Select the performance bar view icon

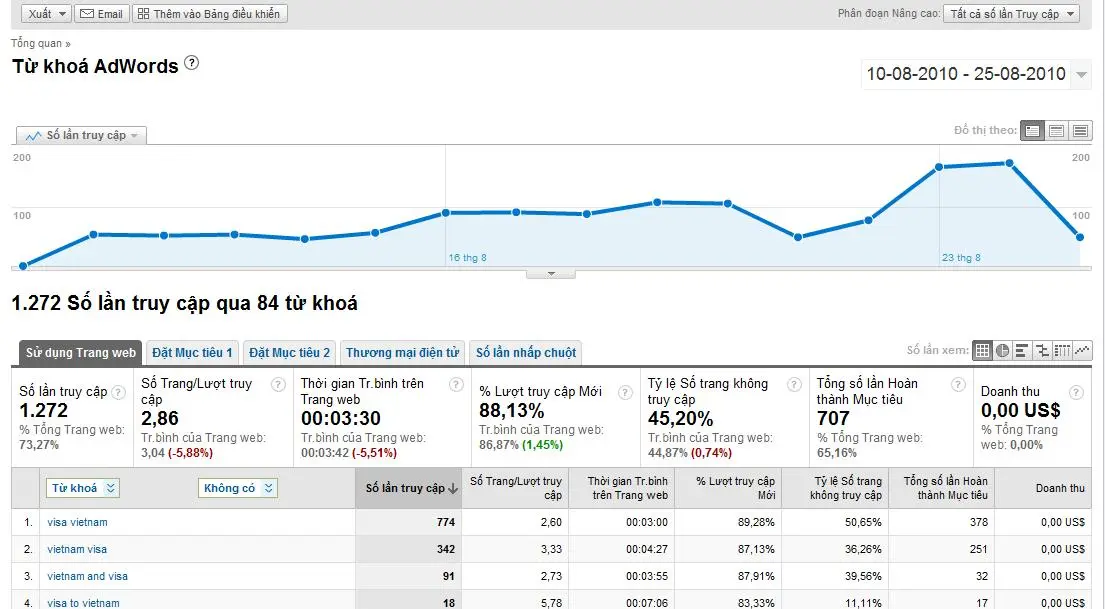[1021, 351]
